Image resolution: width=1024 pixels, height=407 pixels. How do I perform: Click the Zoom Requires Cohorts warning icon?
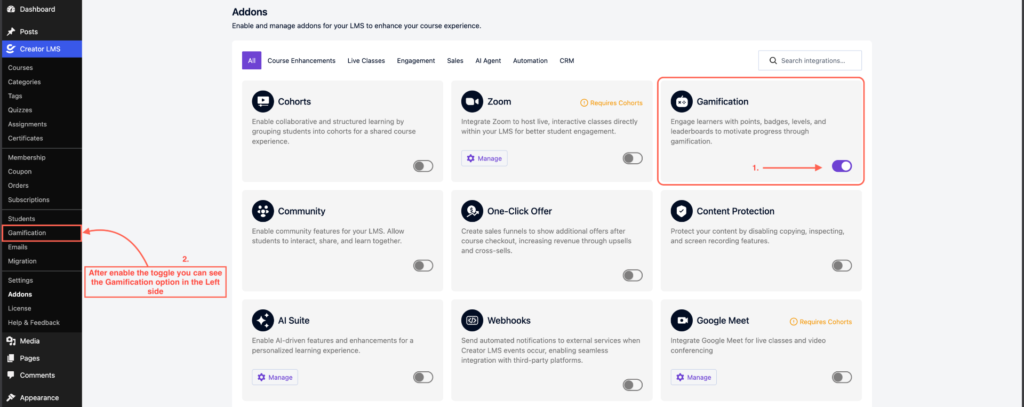click(x=584, y=103)
